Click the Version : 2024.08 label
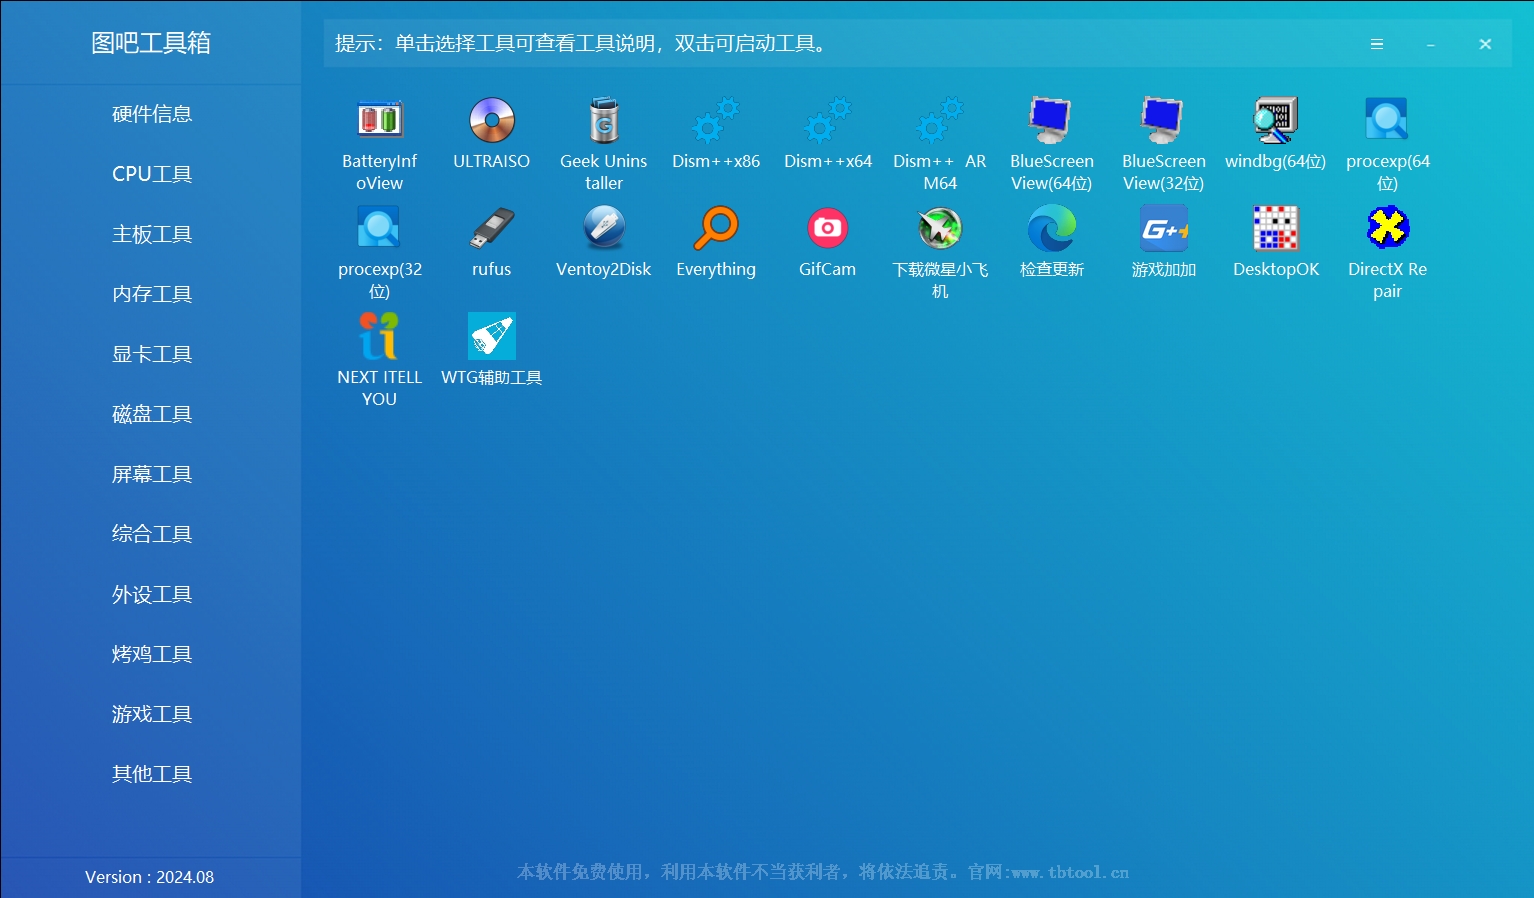This screenshot has height=898, width=1534. coord(149,877)
